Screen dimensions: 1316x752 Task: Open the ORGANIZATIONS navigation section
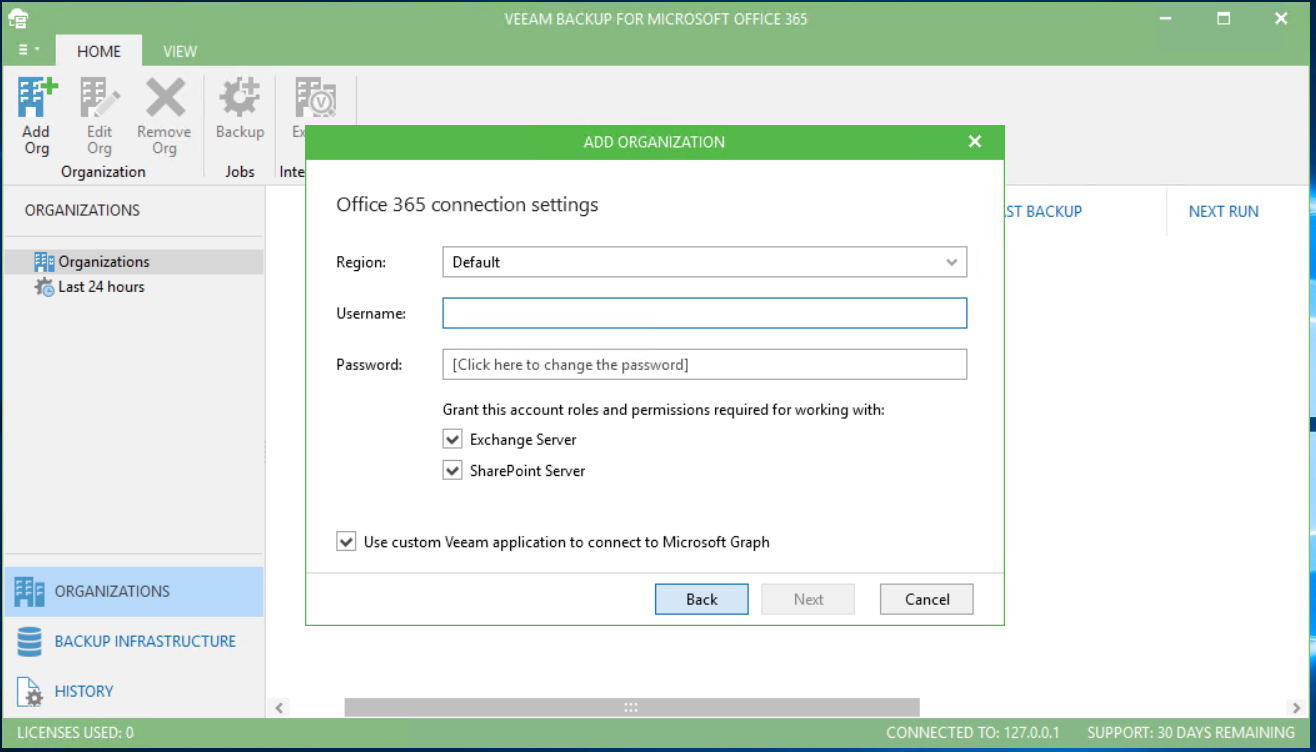pos(133,591)
